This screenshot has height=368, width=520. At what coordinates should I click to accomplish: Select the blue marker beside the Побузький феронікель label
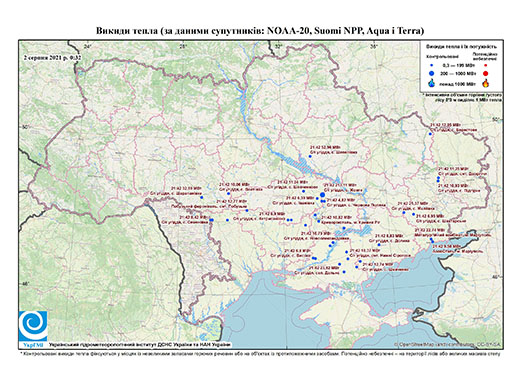(x=247, y=210)
